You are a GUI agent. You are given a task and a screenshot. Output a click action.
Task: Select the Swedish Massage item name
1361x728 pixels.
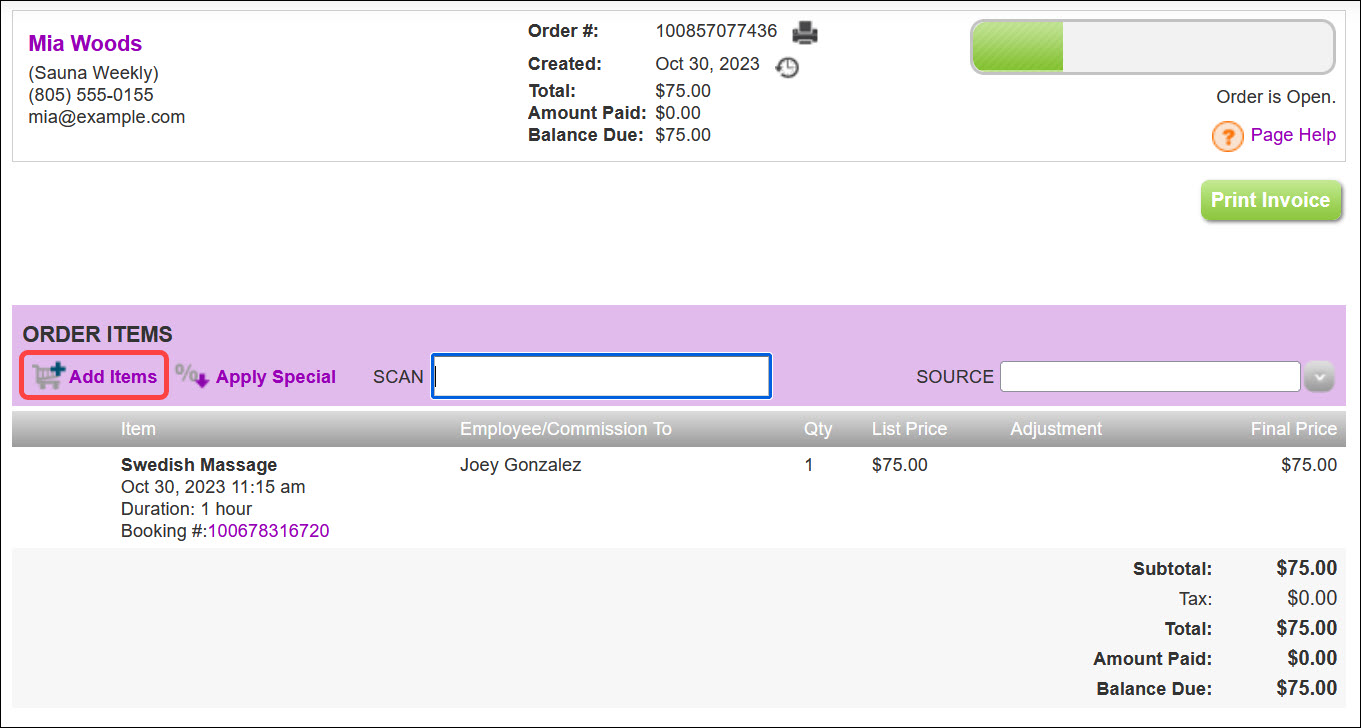198,464
